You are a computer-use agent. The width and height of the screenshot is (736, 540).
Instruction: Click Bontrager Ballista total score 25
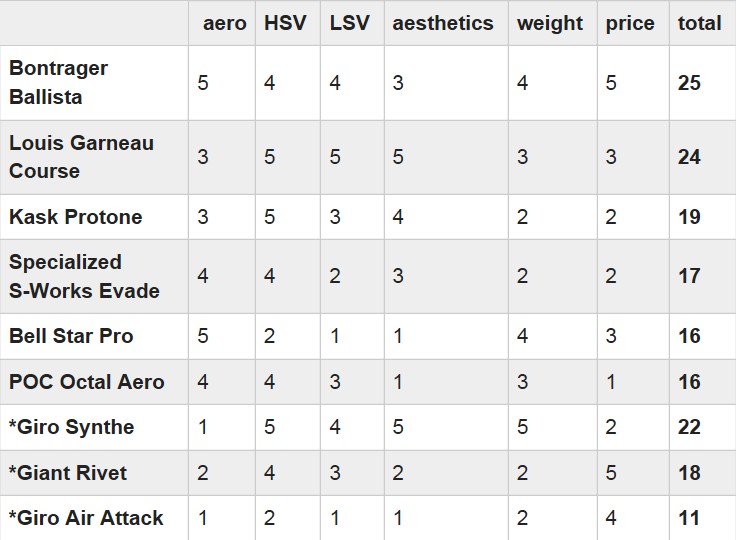click(x=689, y=83)
